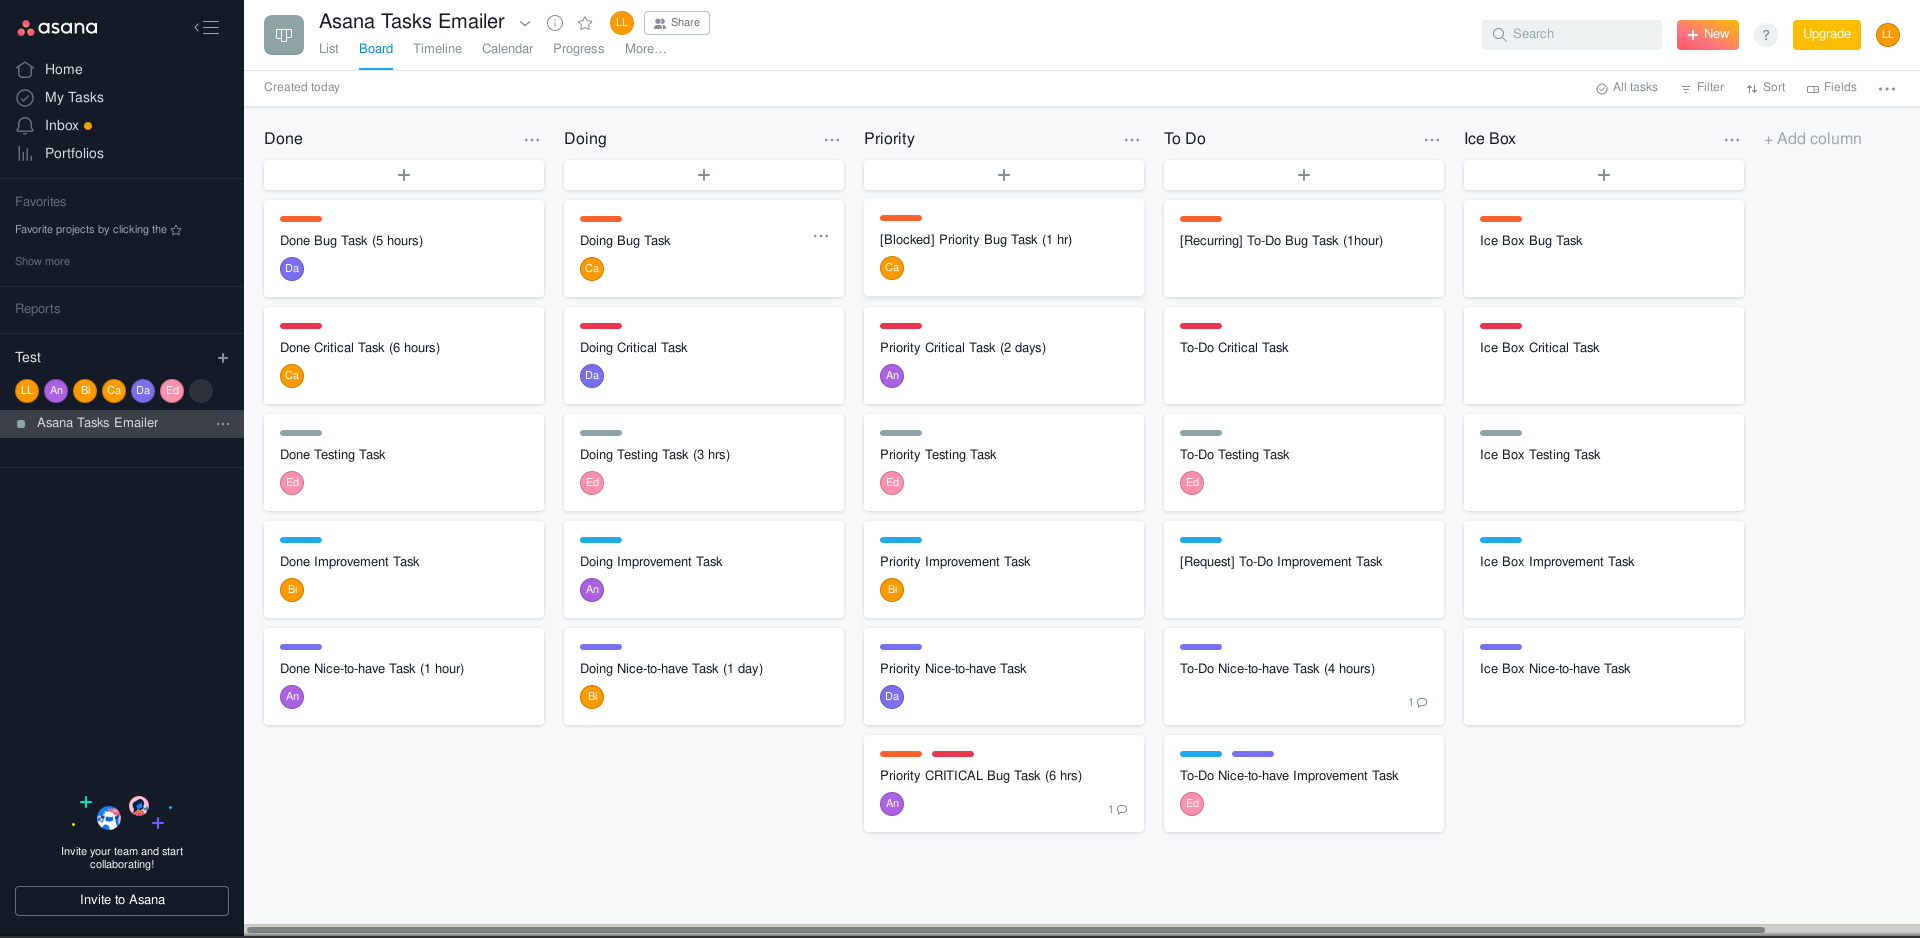Open the Done column options menu
The height and width of the screenshot is (938, 1920).
pyautogui.click(x=532, y=140)
